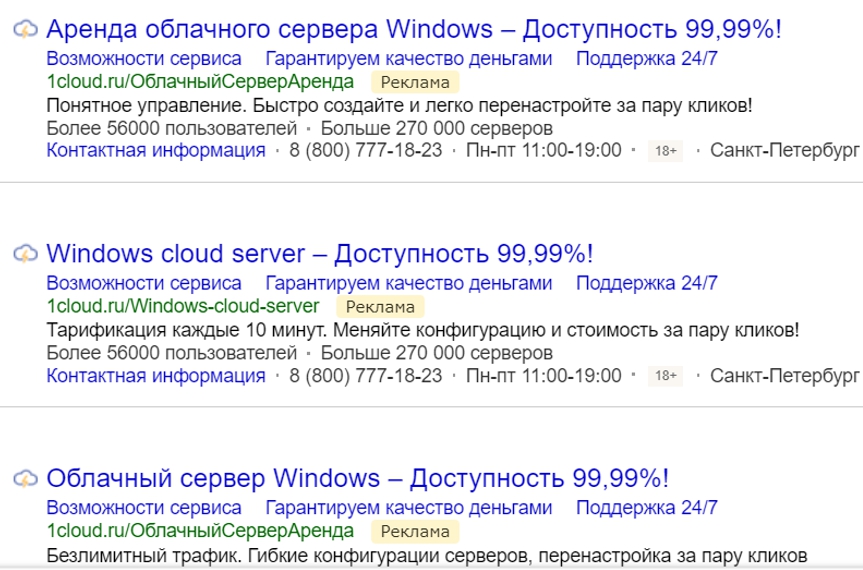863x570 pixels.
Task: Click 'Пн-пт 11:00-19:00' in 'Windows cloud server' ad
Action: pyautogui.click(x=544, y=375)
